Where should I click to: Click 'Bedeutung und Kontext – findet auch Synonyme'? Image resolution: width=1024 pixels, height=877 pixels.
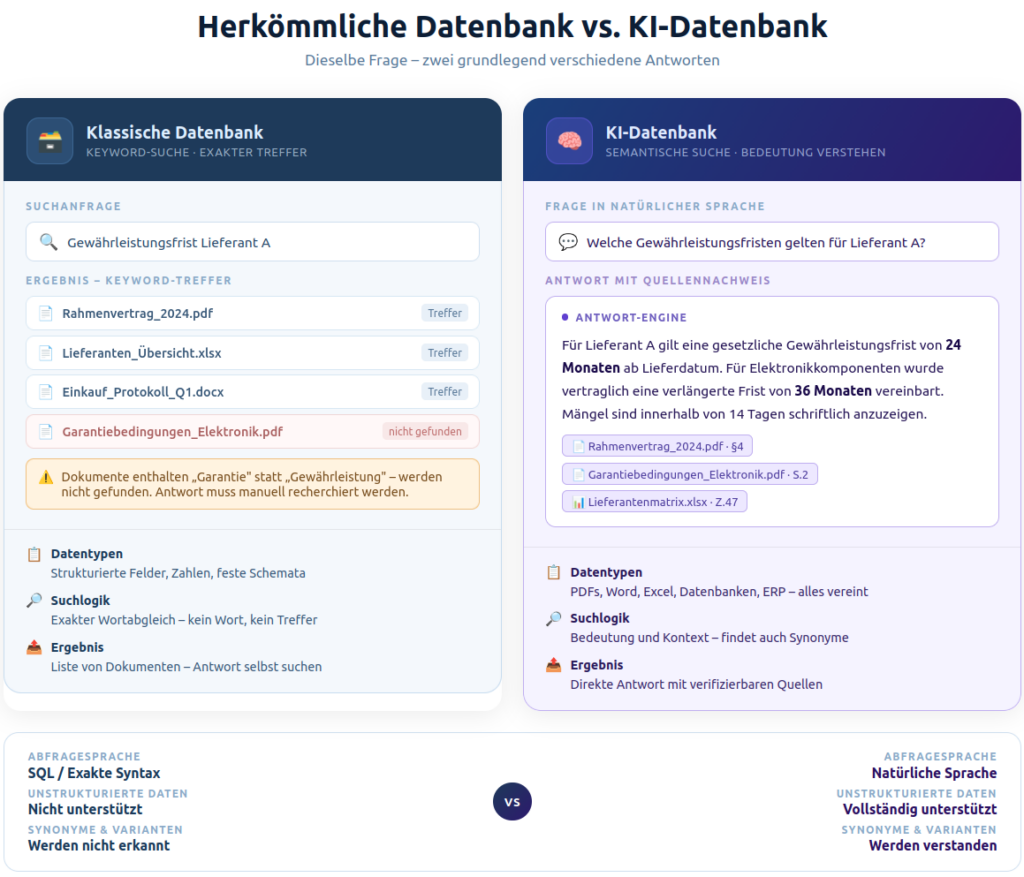709,637
